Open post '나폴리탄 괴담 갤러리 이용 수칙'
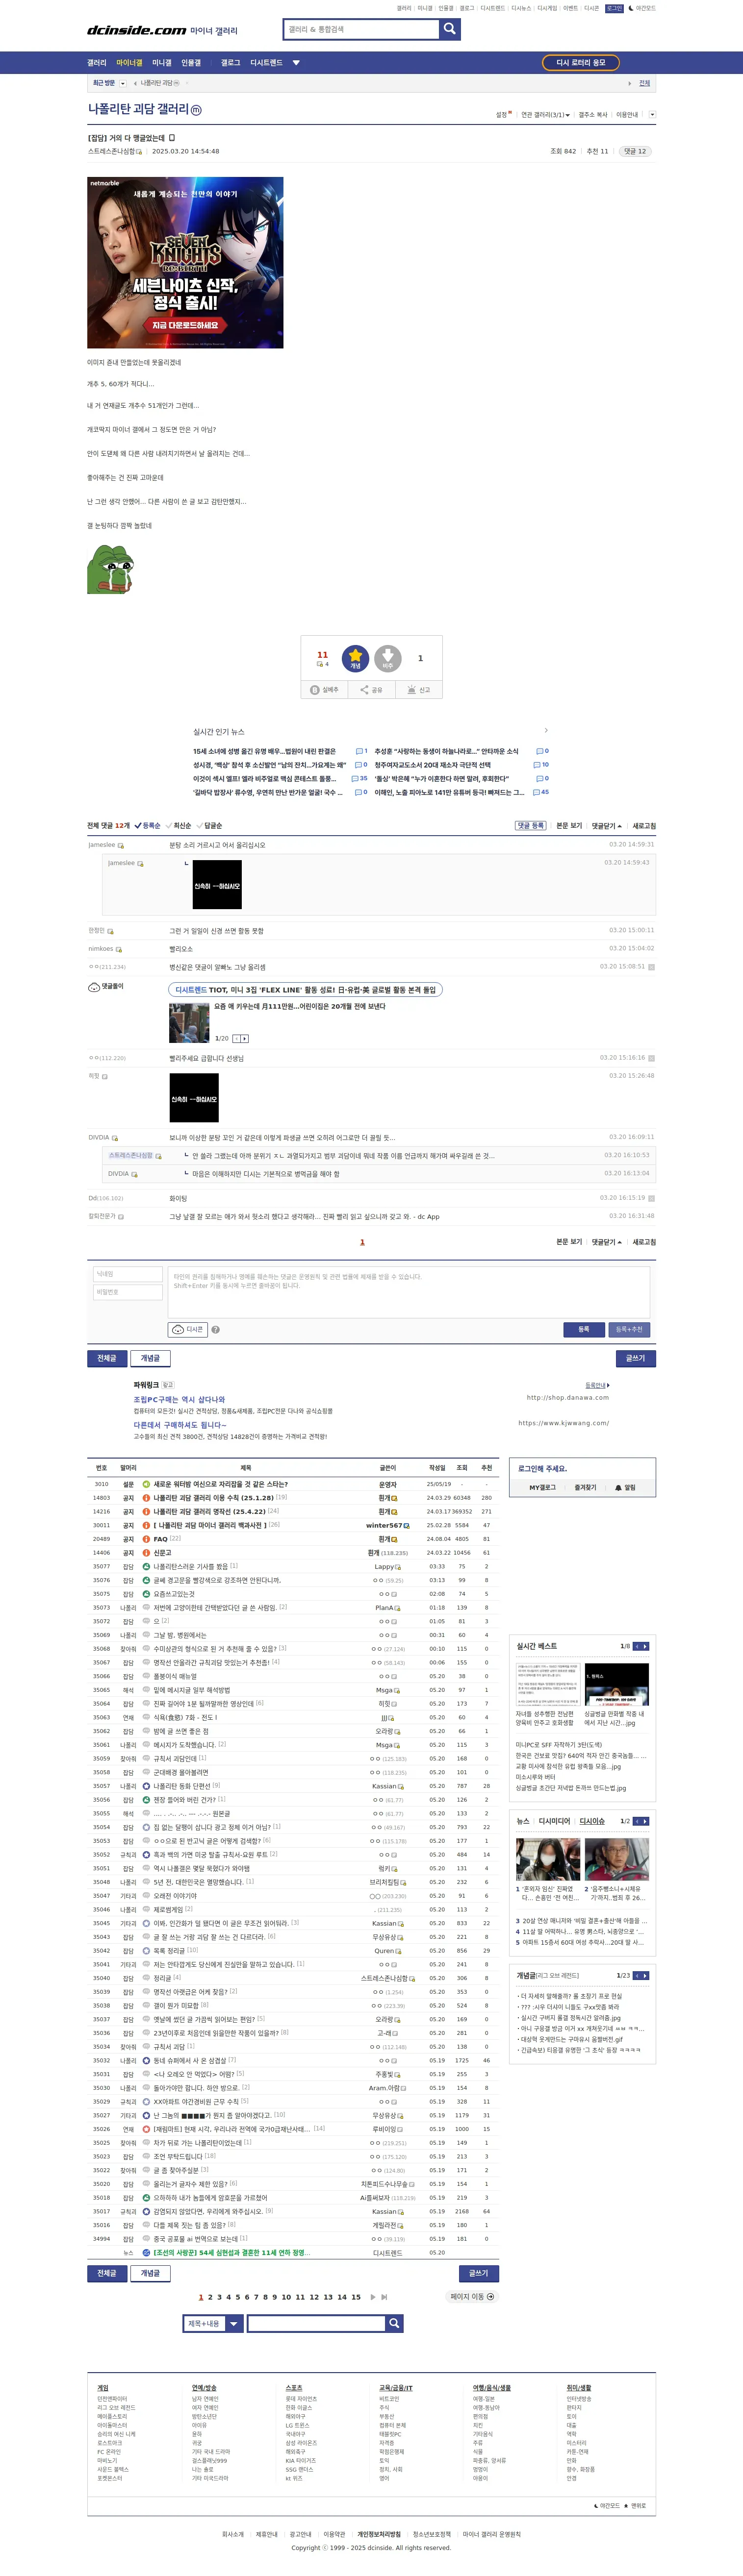This screenshot has width=743, height=2576. (x=213, y=1498)
